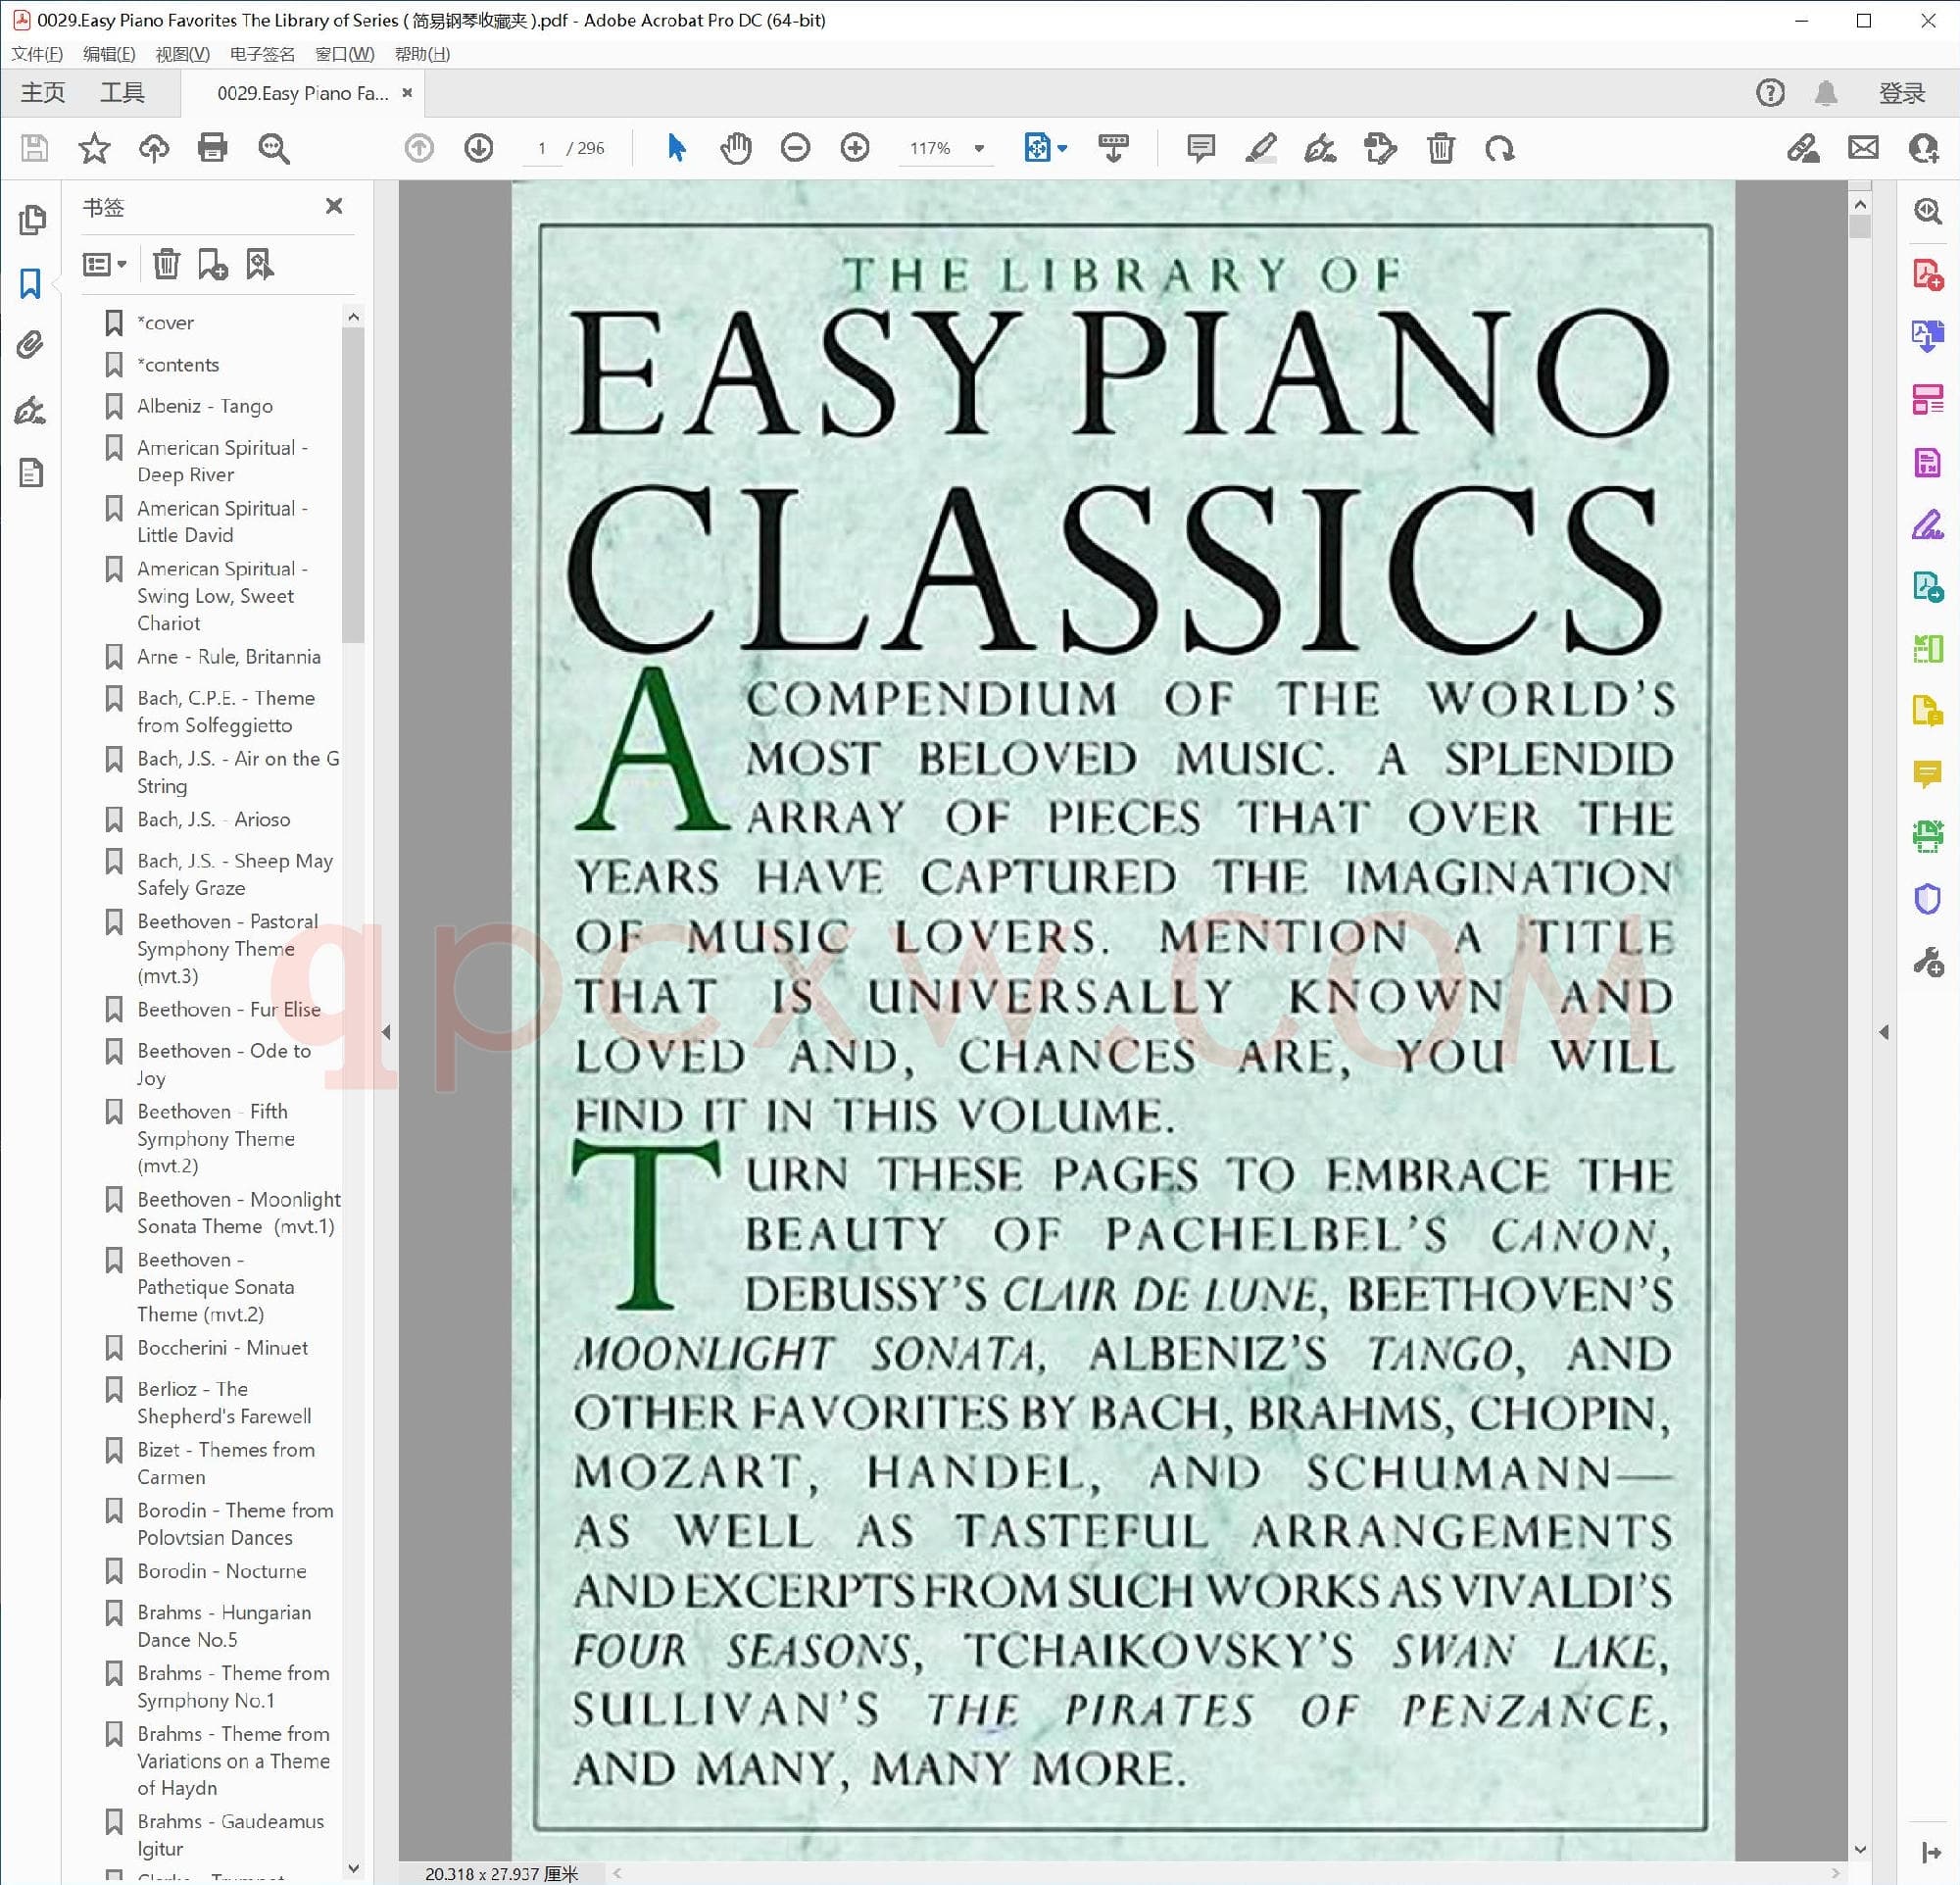Click the print icon in toolbar
1960x1885 pixels.
click(x=212, y=148)
